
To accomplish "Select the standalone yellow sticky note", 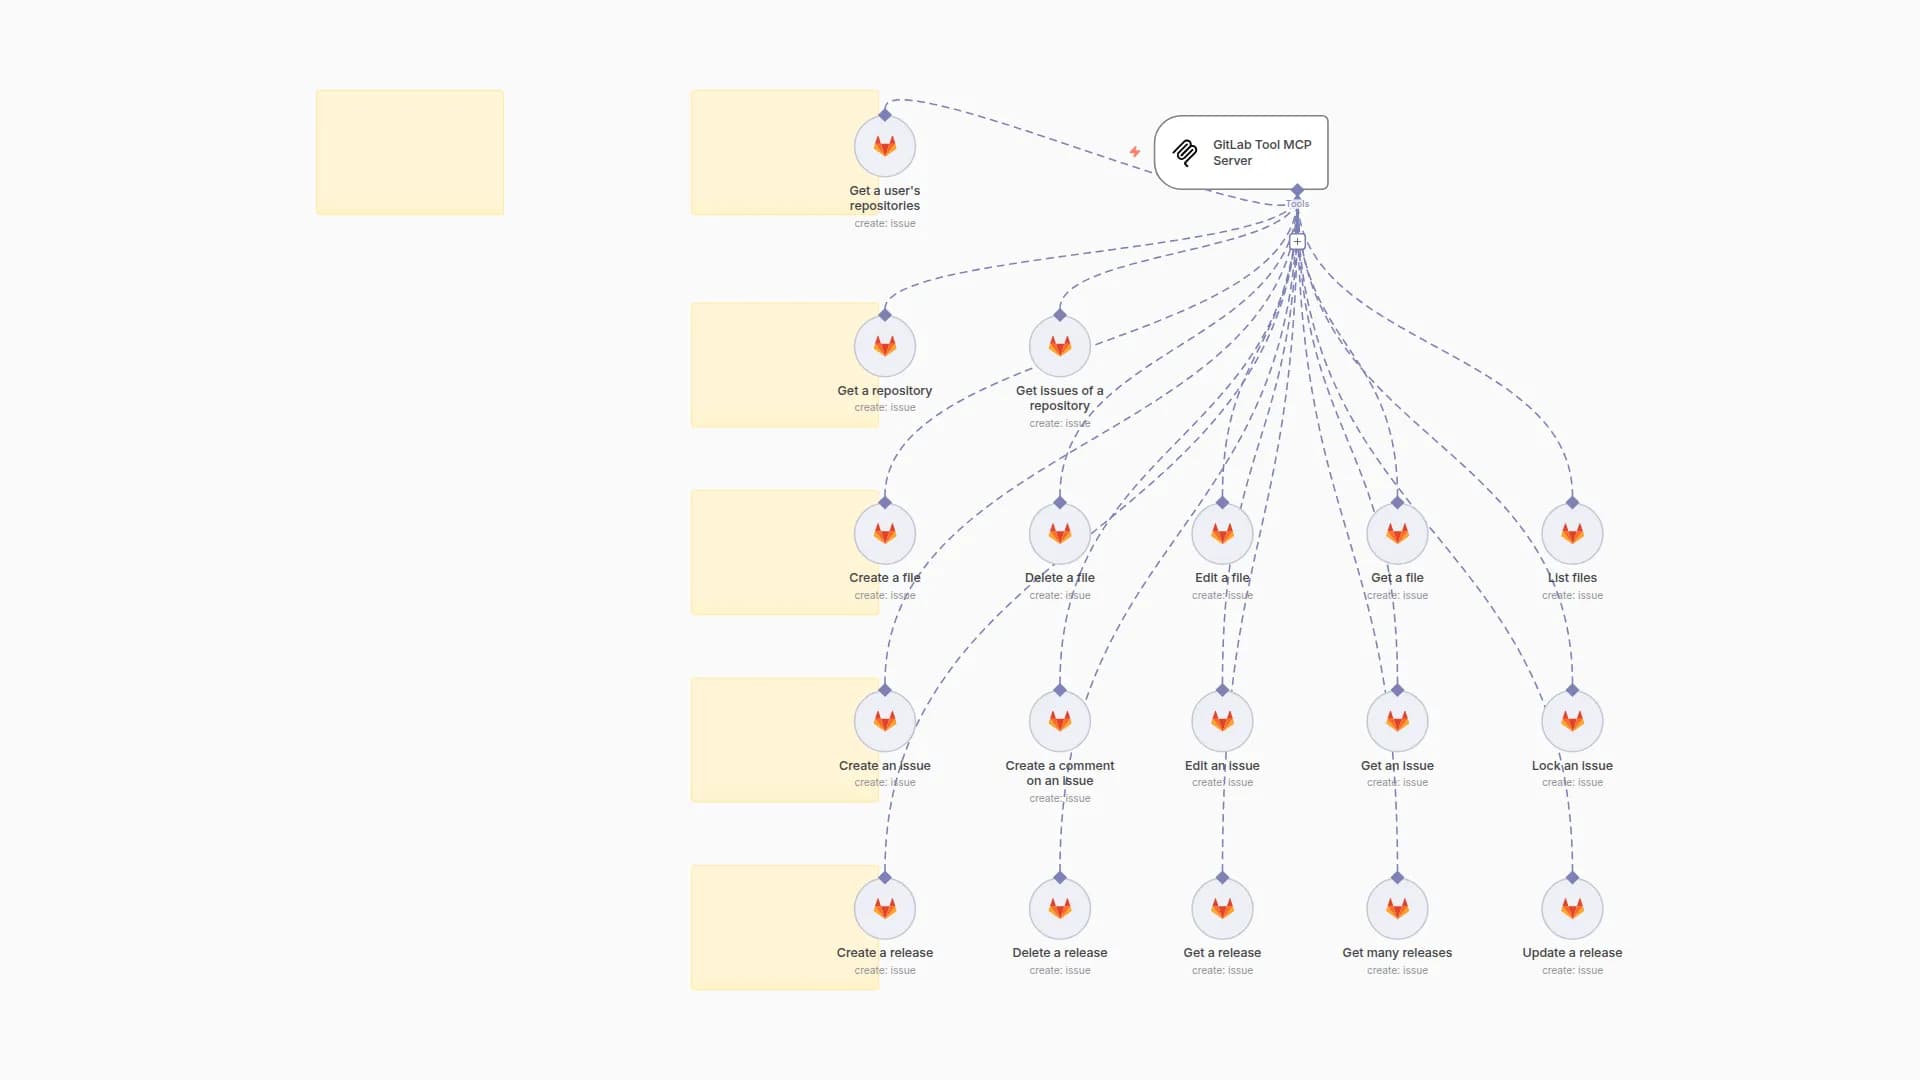I will pyautogui.click(x=409, y=152).
